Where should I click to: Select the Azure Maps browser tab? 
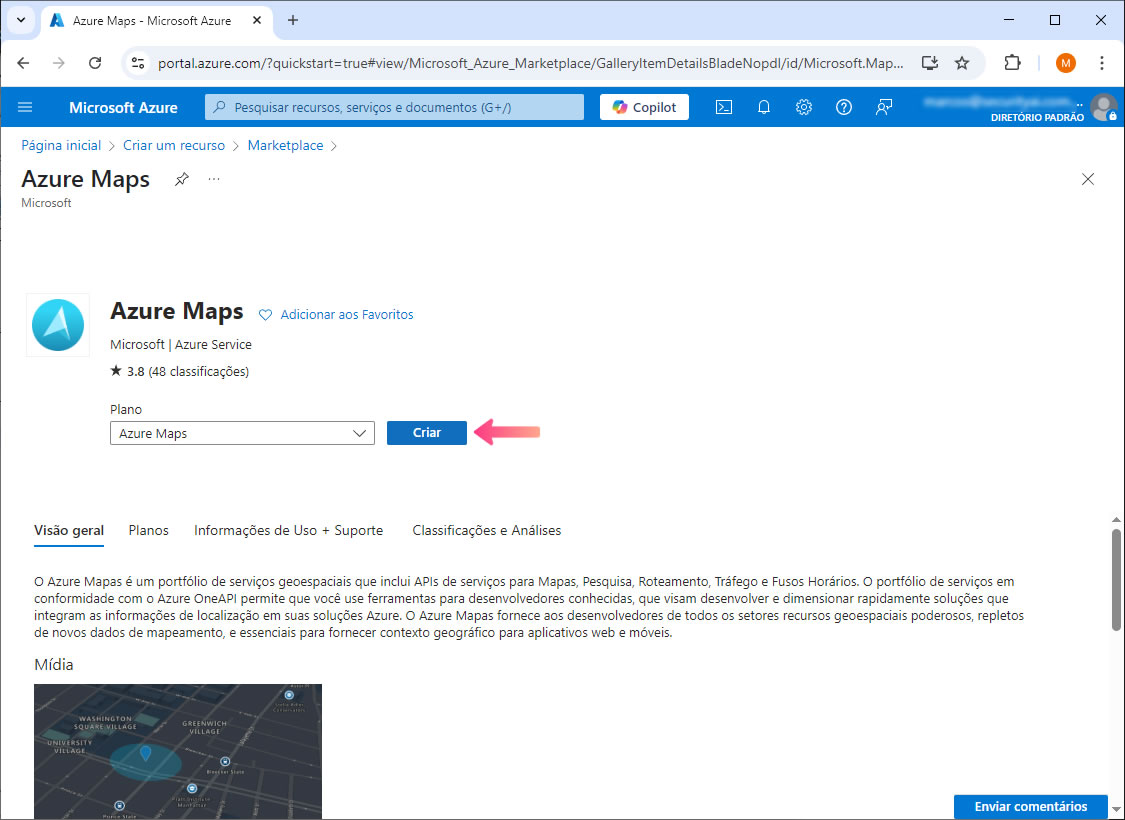coord(157,21)
